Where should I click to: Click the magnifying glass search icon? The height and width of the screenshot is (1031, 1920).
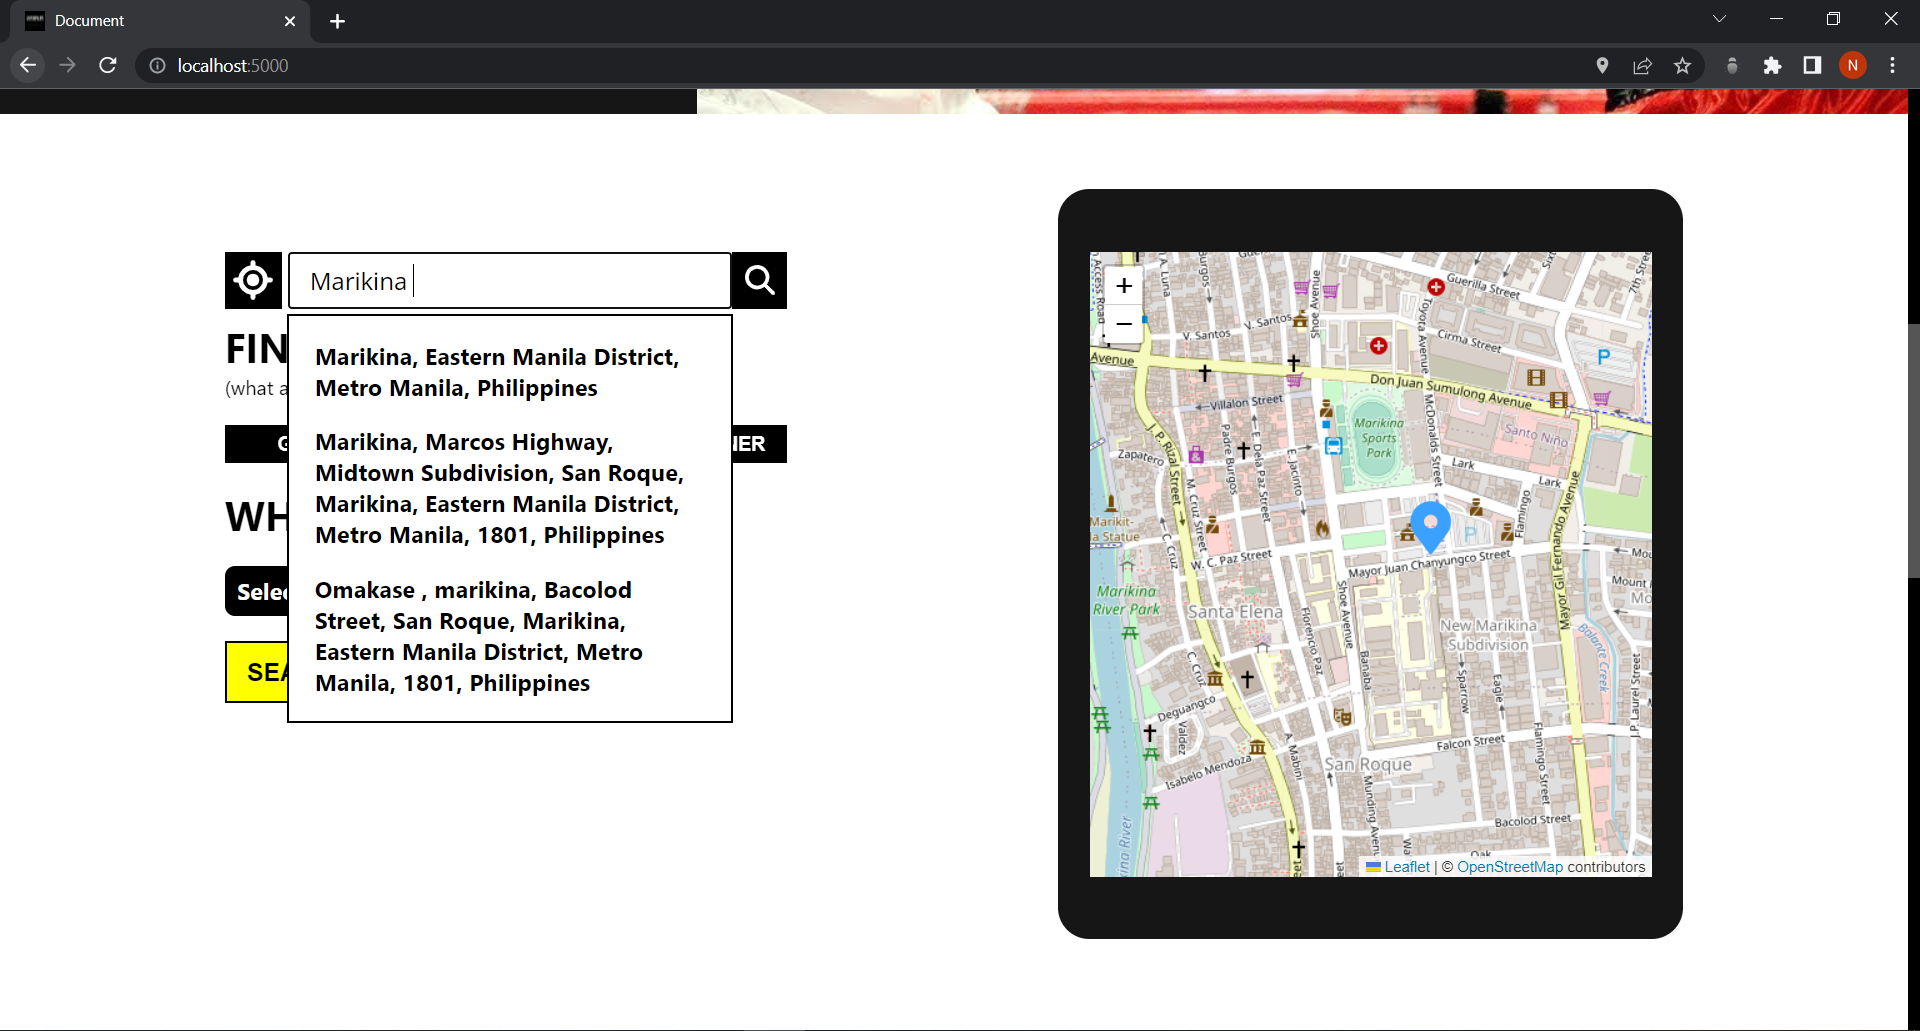pos(759,280)
